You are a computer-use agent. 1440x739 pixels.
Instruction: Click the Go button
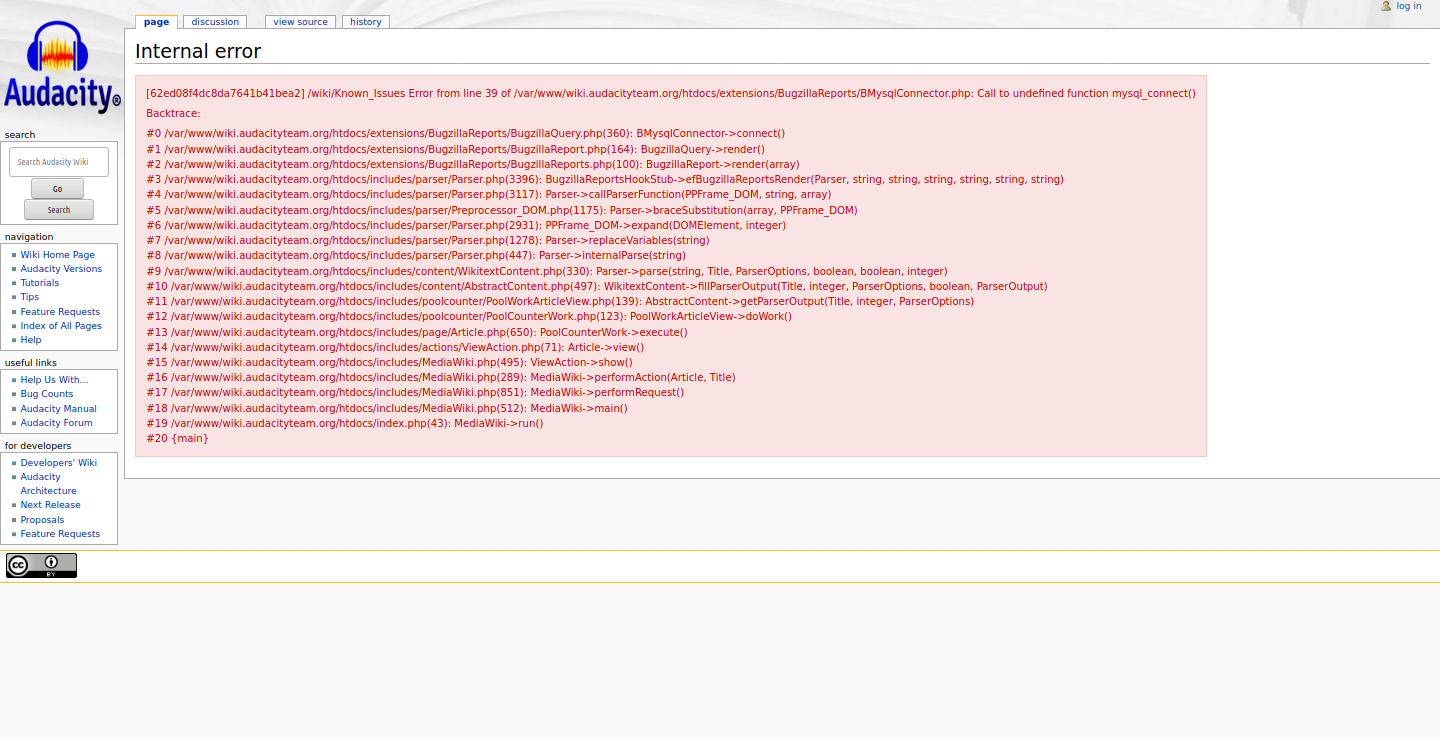click(x=57, y=189)
